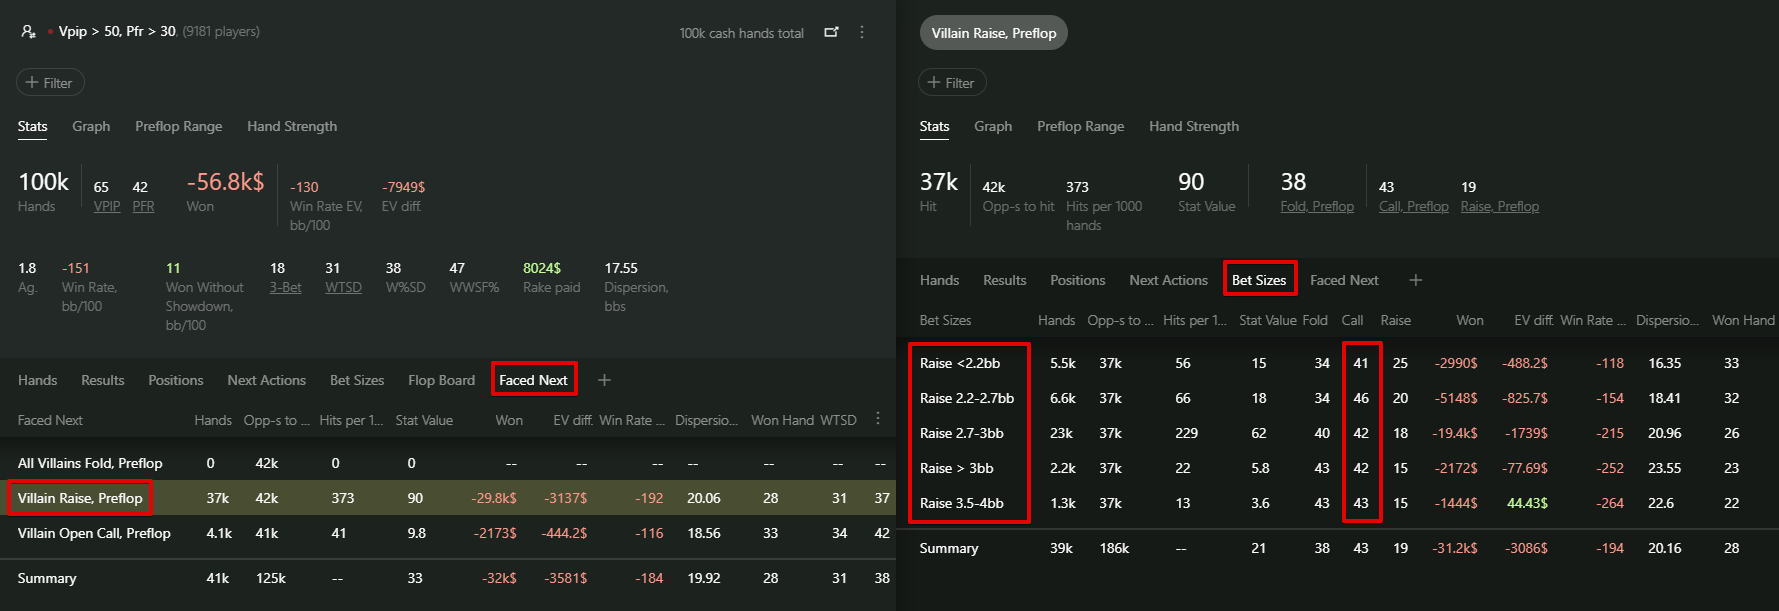Click the Villain Raise, Preflop chip
This screenshot has width=1779, height=611.
(993, 33)
